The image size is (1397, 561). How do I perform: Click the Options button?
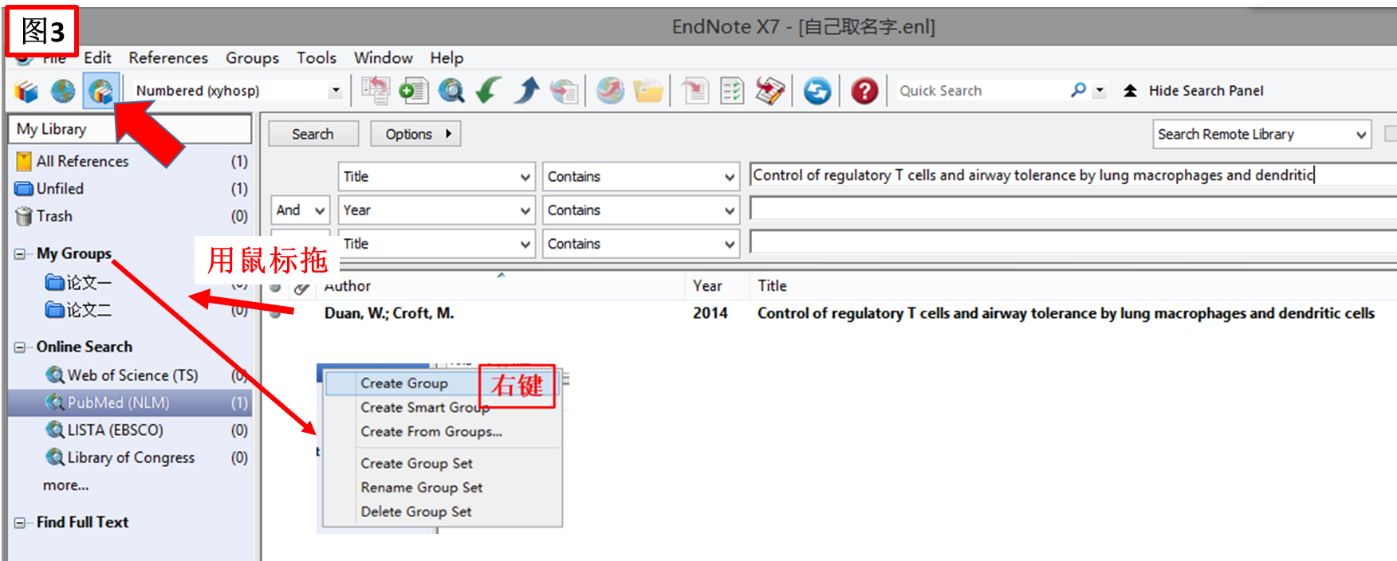pos(416,134)
